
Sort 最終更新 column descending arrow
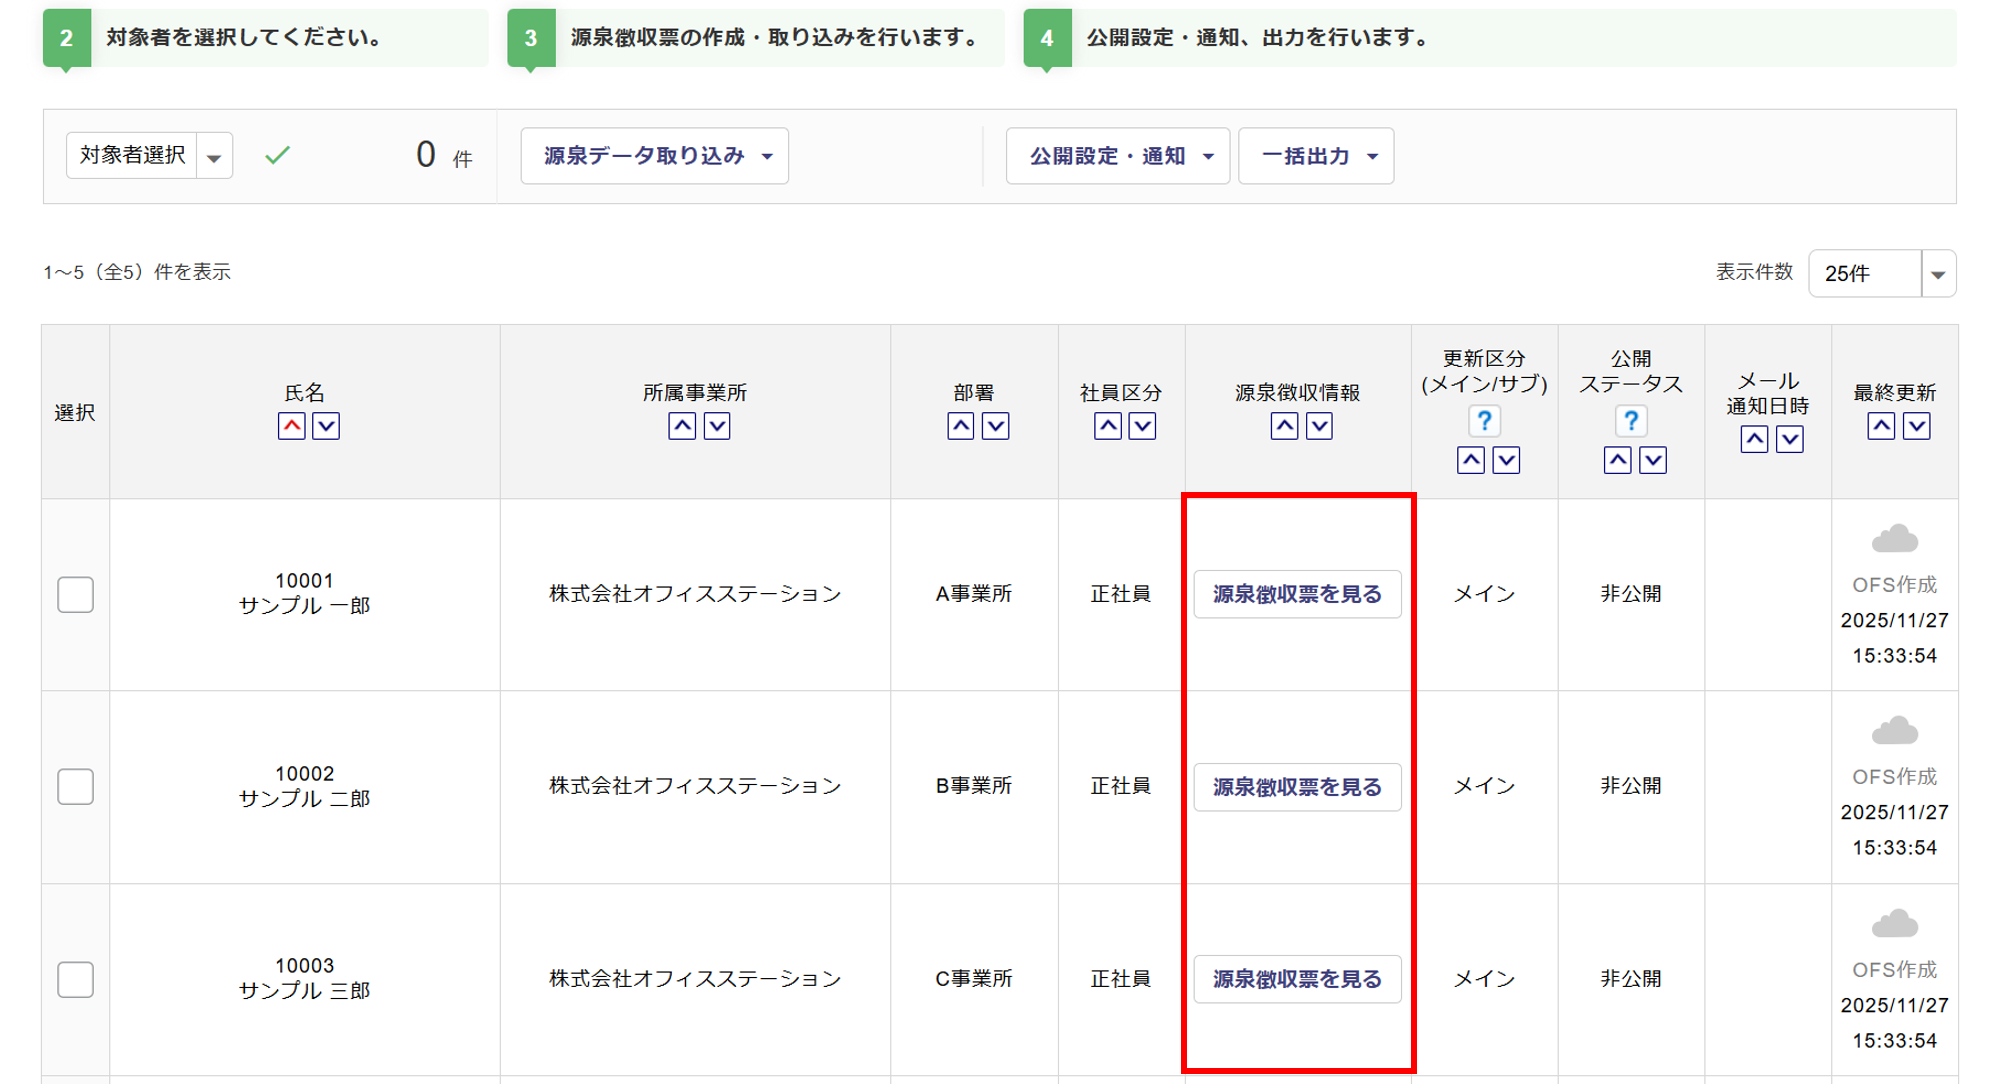click(x=1916, y=426)
